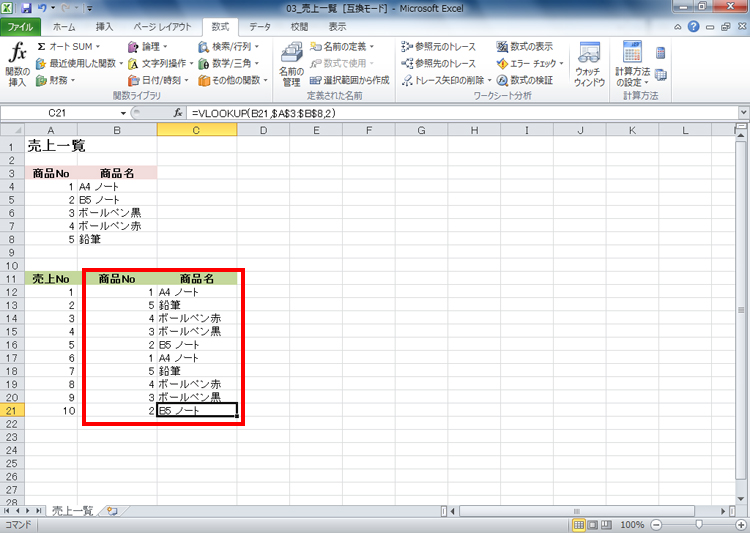Open Customize Quick Access Toolbar dropdown
The width and height of the screenshot is (750, 533).
point(90,8)
